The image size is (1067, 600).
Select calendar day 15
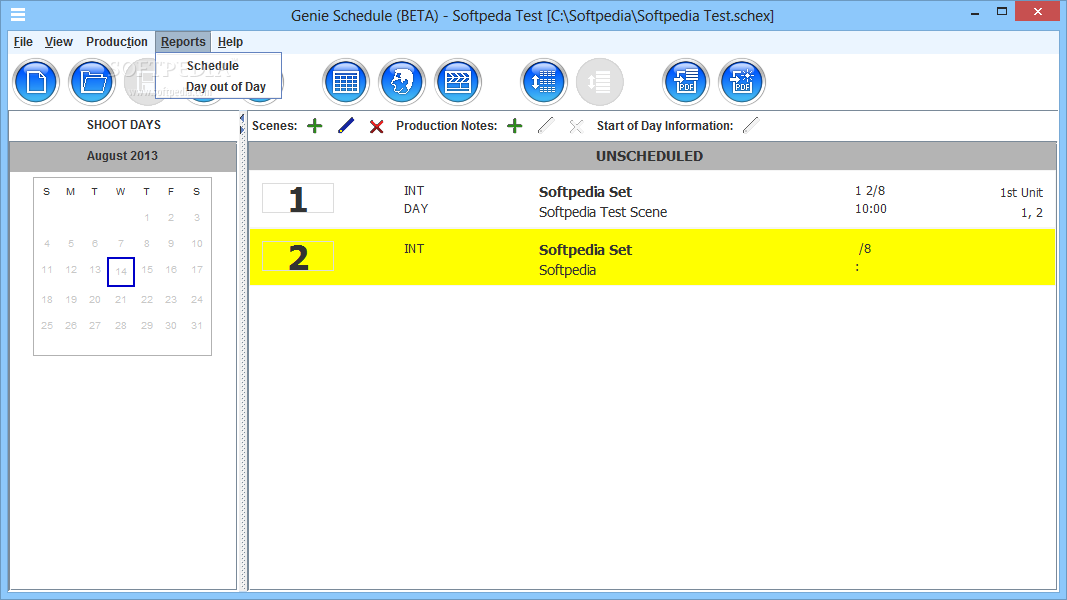pyautogui.click(x=147, y=270)
